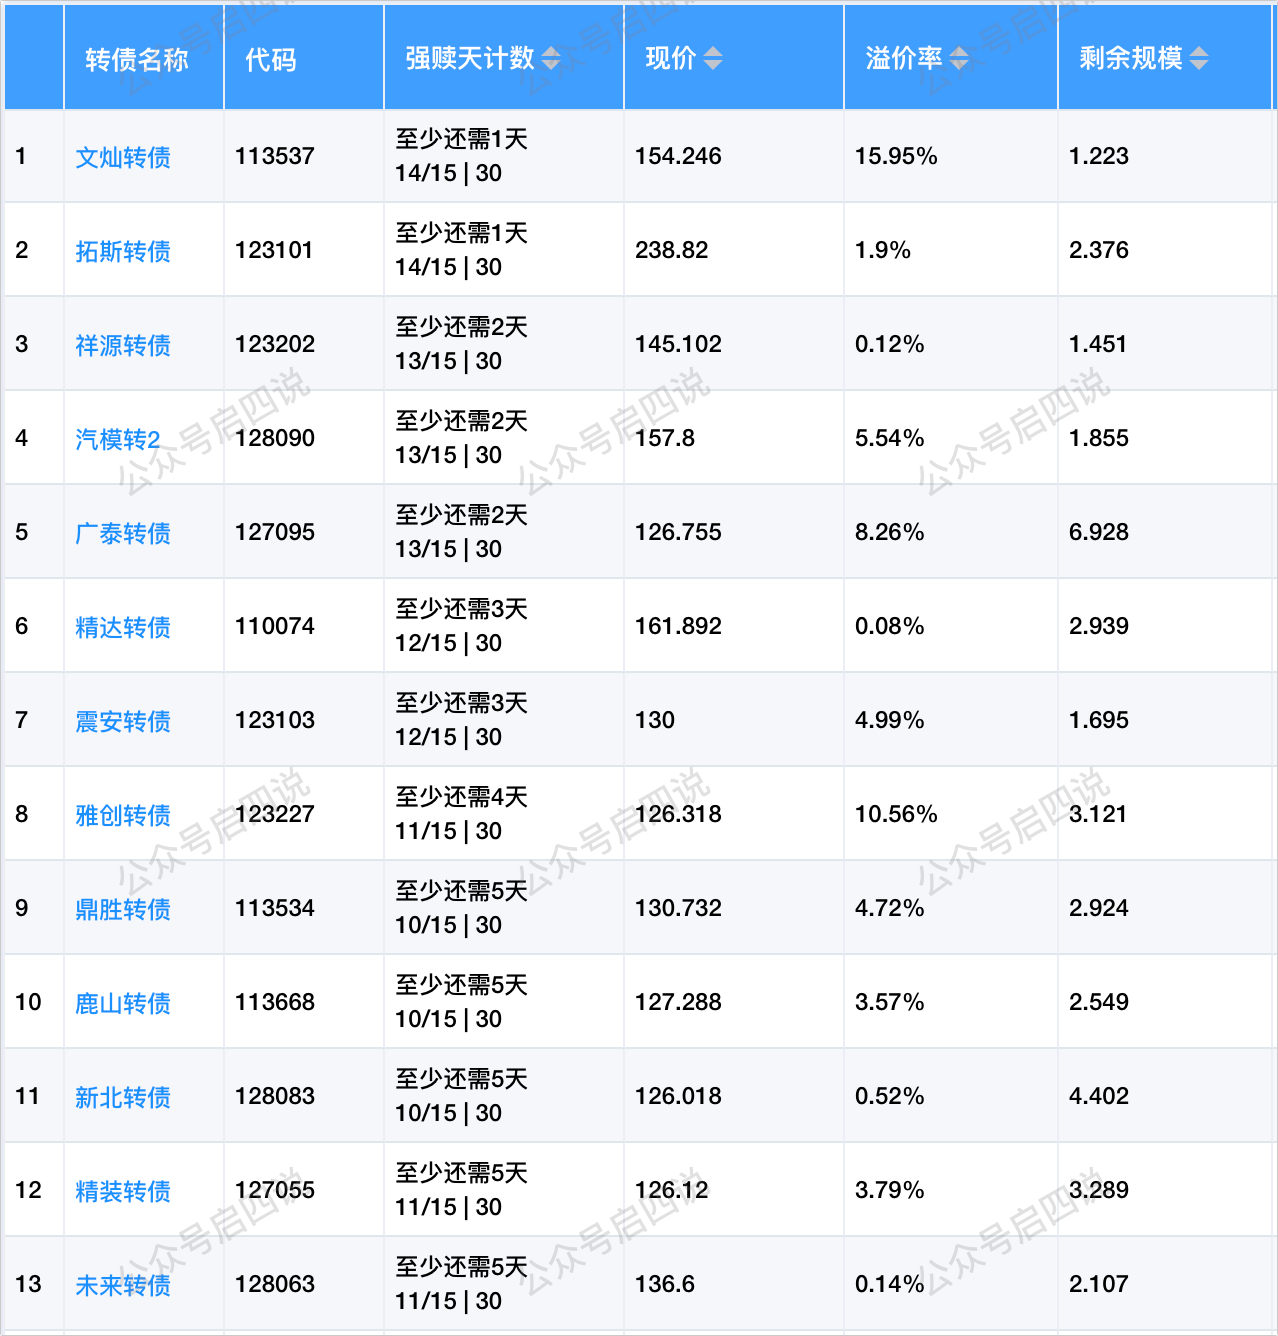
Task: Select the 广泰转债 link
Action: point(123,533)
